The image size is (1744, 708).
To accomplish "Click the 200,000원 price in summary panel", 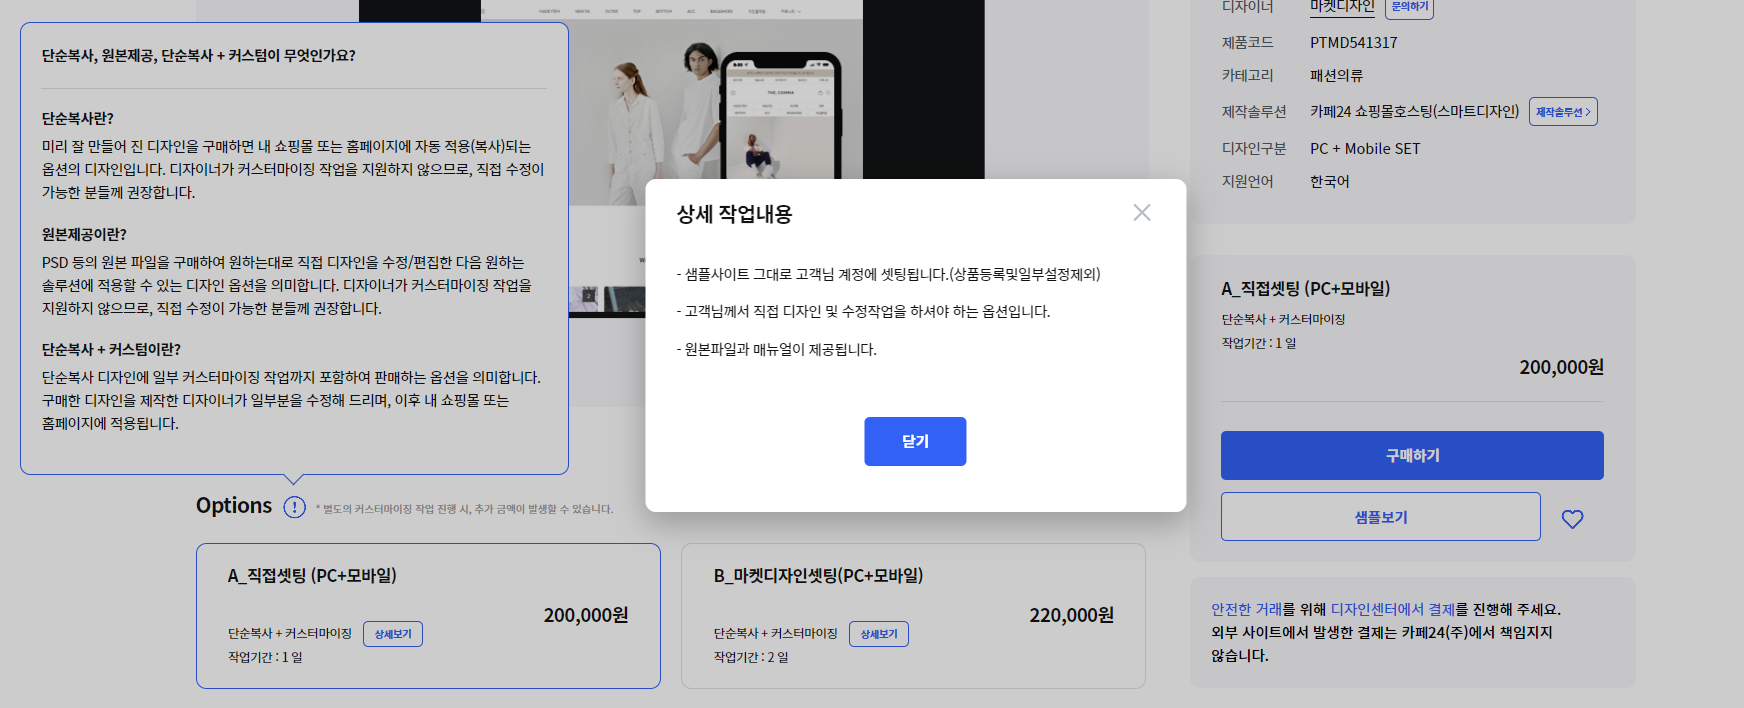I will pyautogui.click(x=1561, y=367).
